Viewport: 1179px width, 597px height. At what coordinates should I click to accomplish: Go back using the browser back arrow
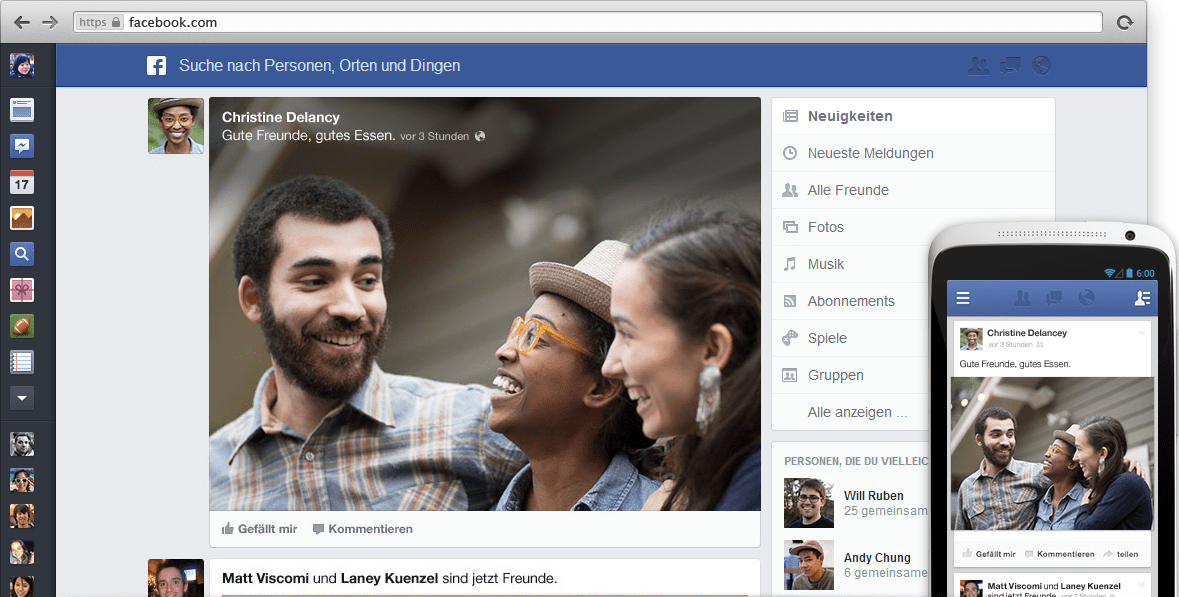(23, 23)
